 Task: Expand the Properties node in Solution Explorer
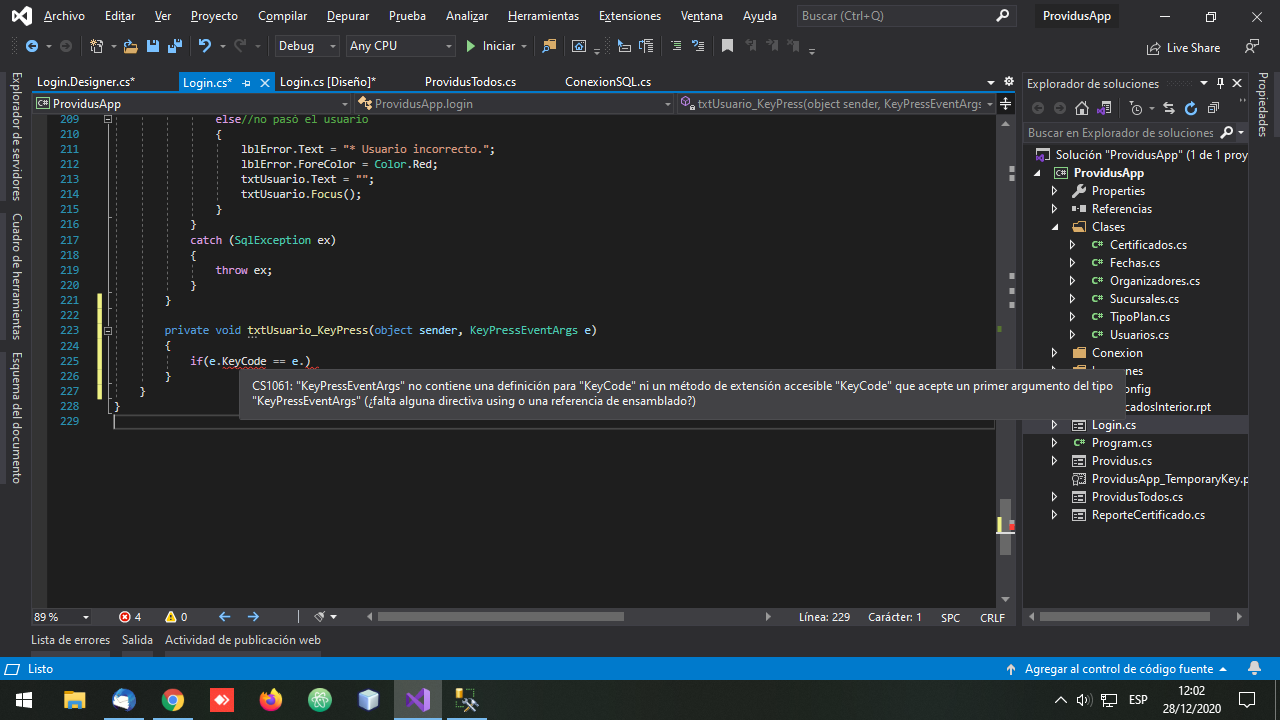[x=1054, y=191]
